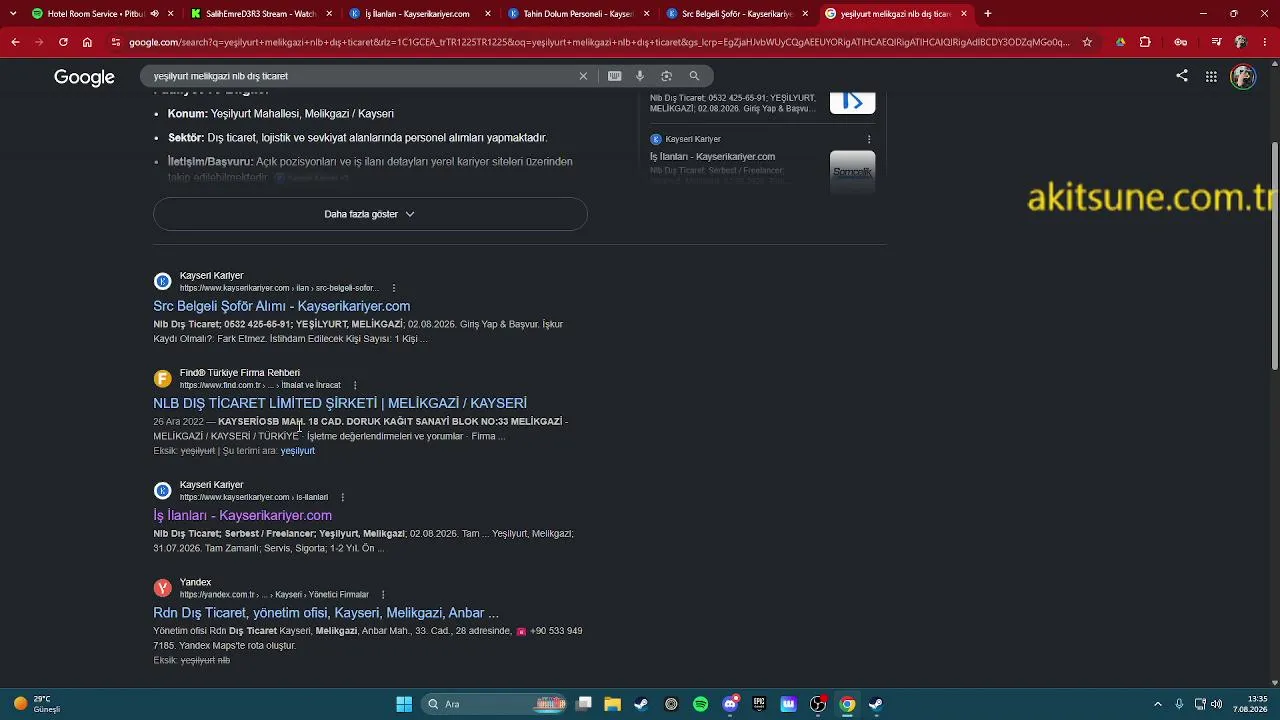
Task: Open Chrome from the taskbar
Action: point(847,704)
